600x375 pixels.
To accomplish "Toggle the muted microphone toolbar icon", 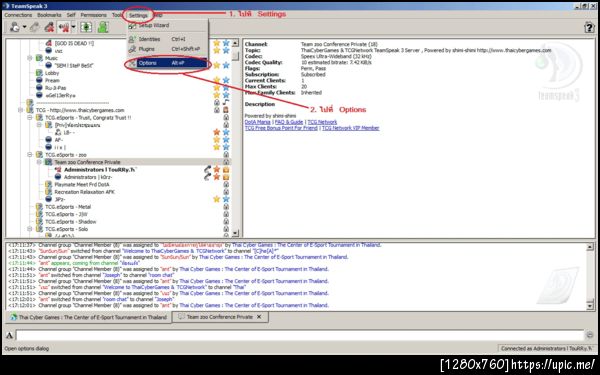I will [x=64, y=27].
